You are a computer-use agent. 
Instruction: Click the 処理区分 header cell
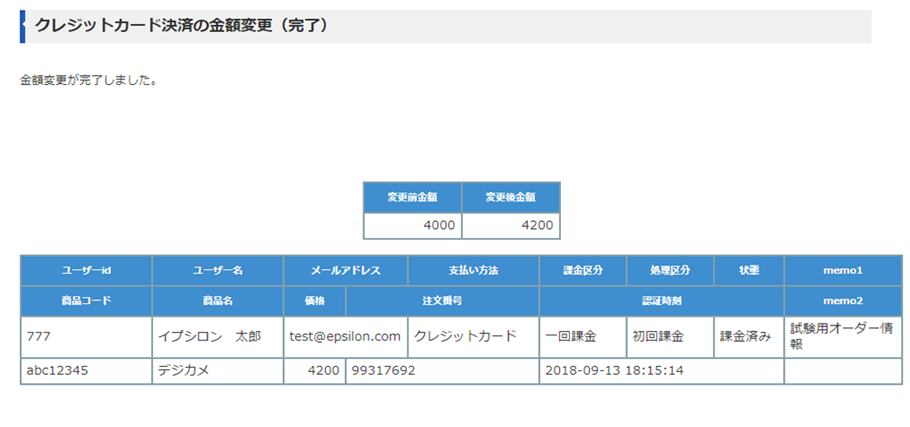tap(670, 270)
